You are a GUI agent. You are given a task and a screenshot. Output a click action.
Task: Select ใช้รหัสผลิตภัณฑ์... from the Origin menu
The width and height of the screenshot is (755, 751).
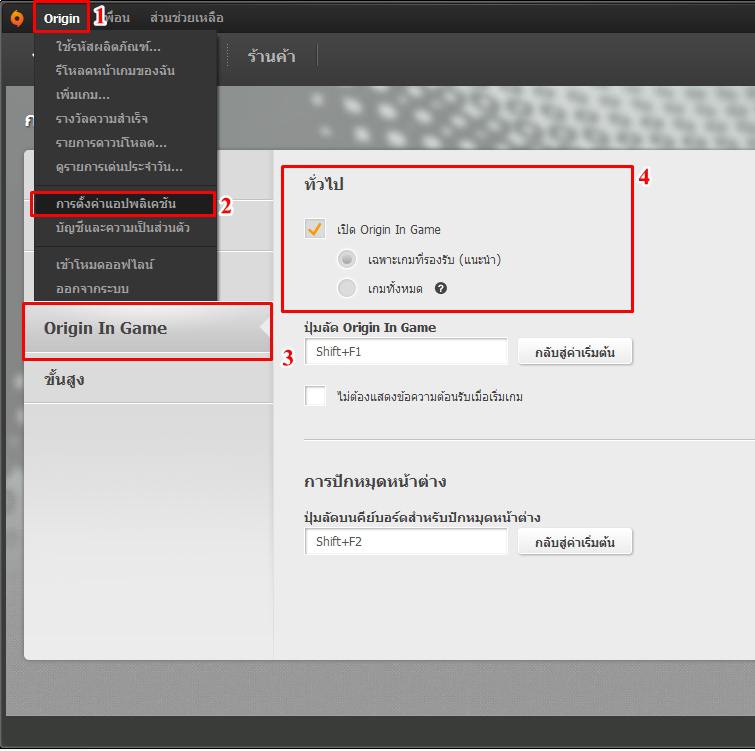point(125,47)
